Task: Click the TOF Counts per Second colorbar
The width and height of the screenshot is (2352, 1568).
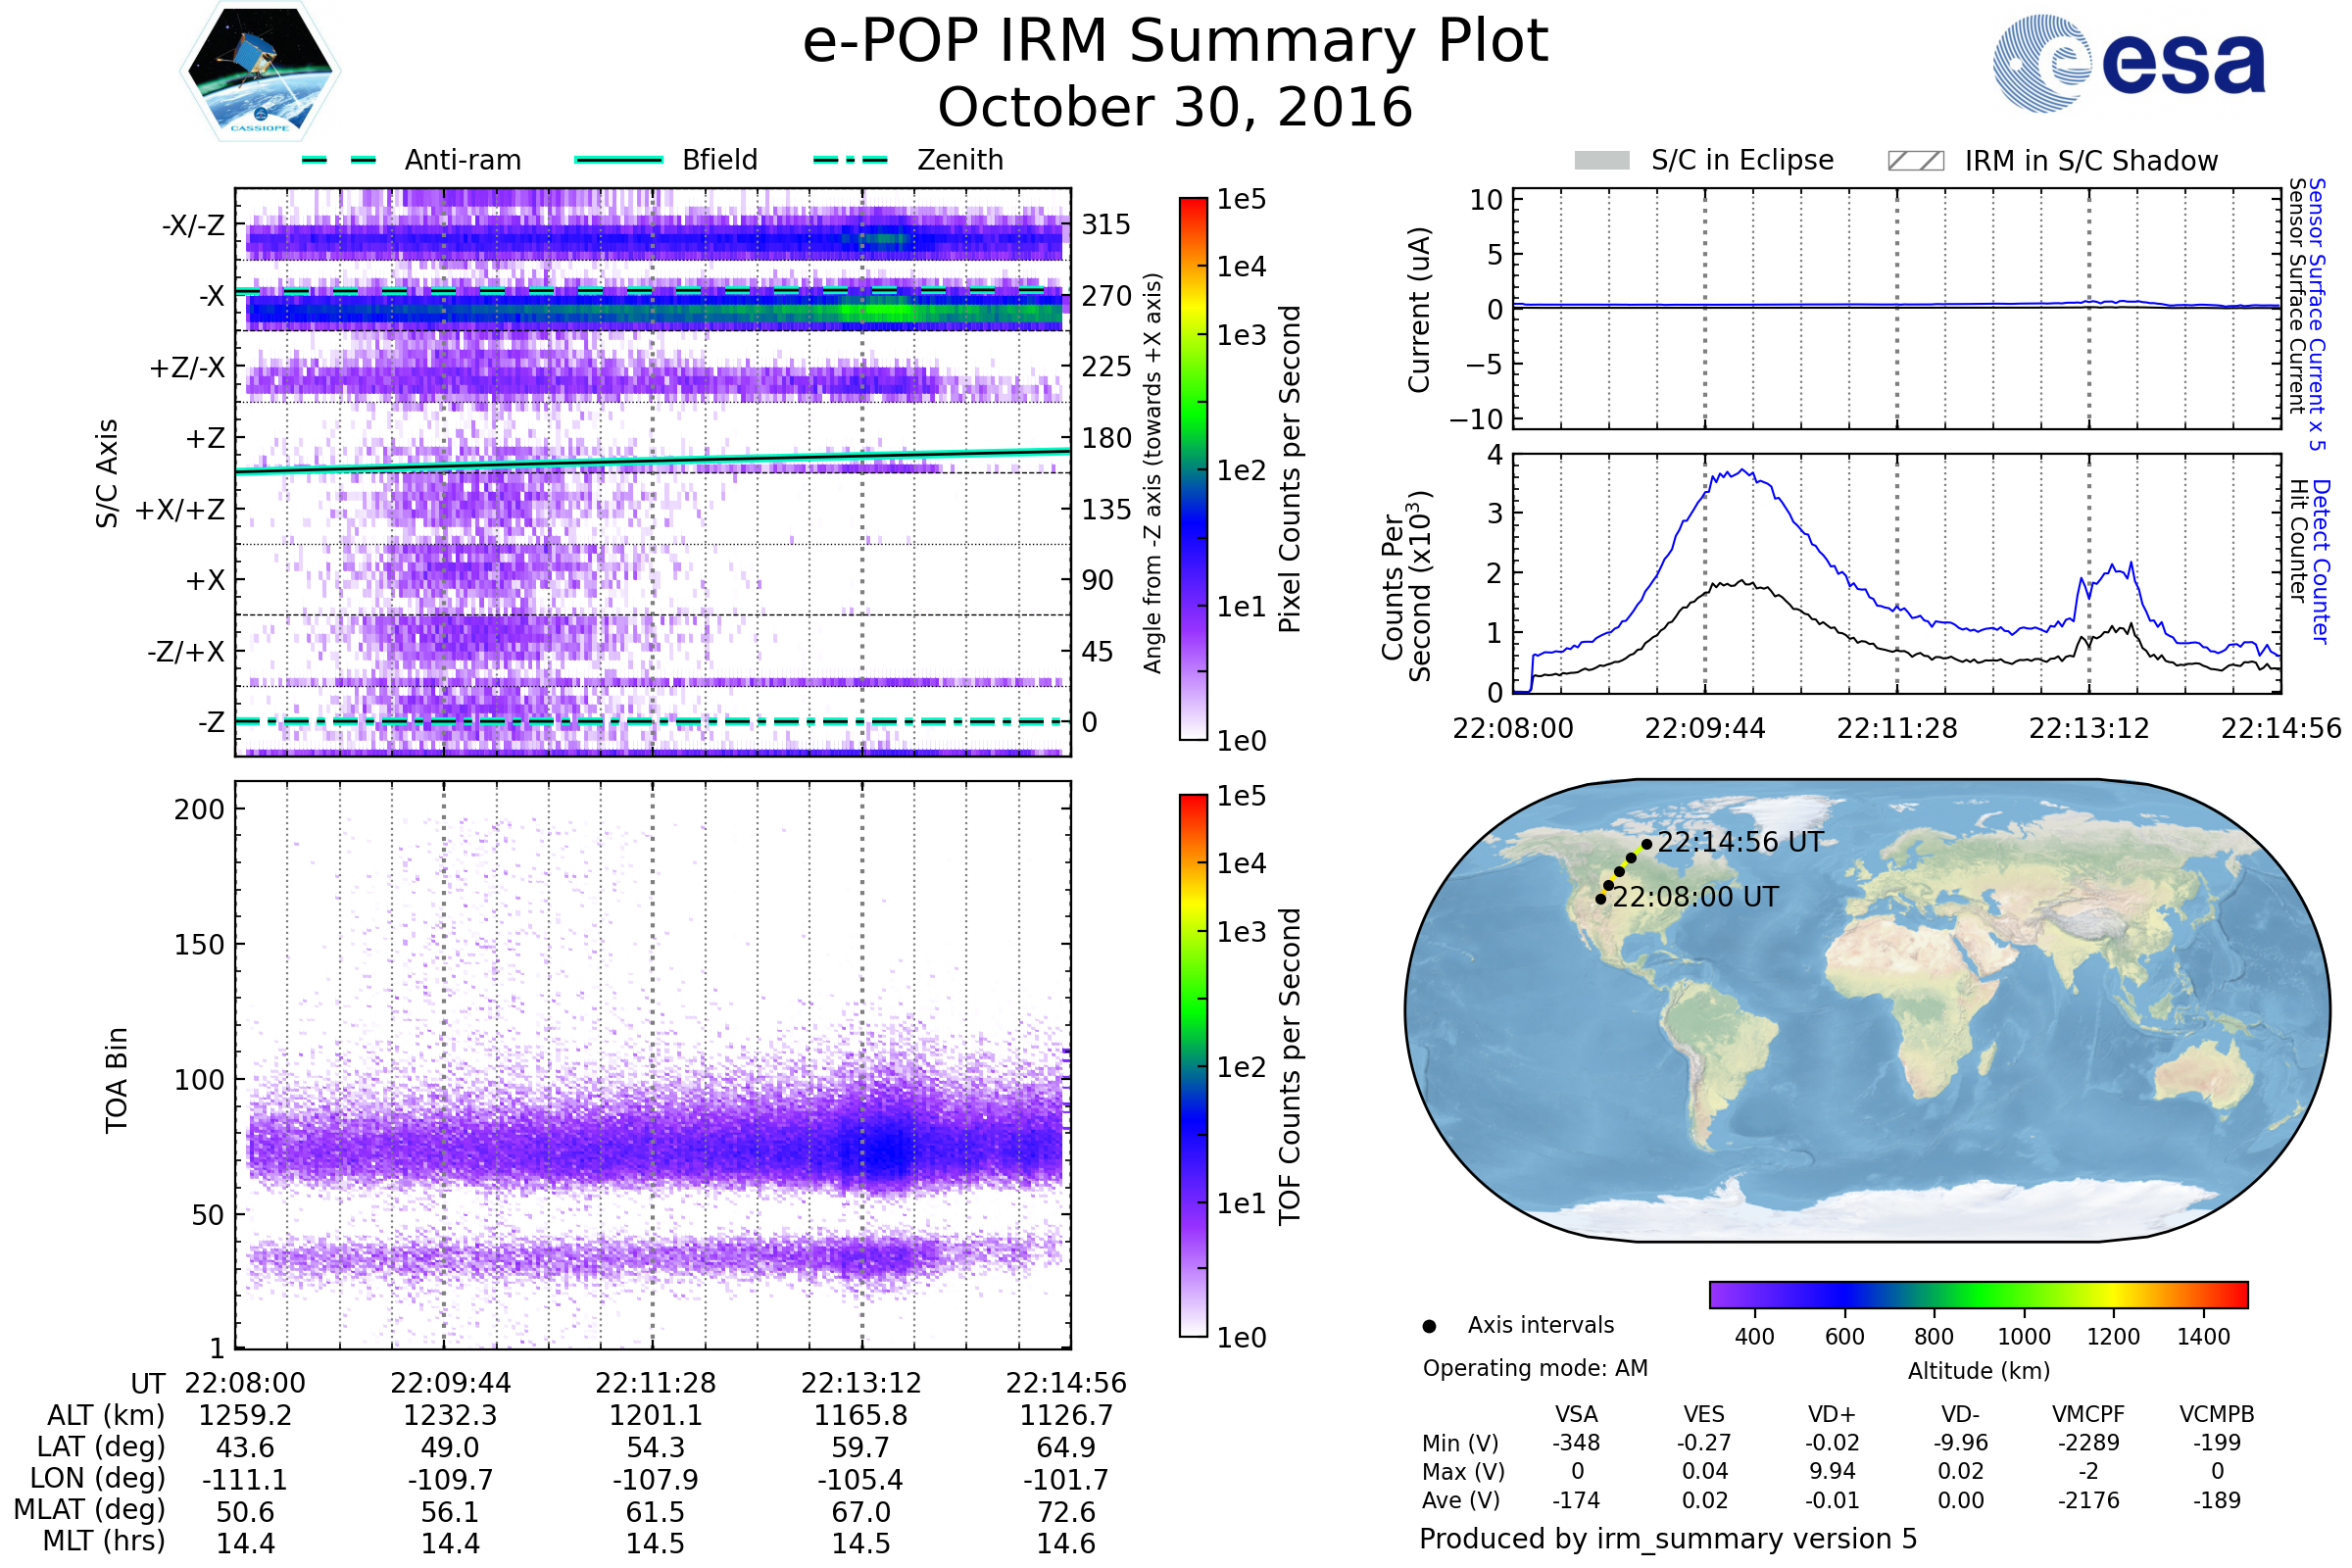Action: coord(1193,1065)
